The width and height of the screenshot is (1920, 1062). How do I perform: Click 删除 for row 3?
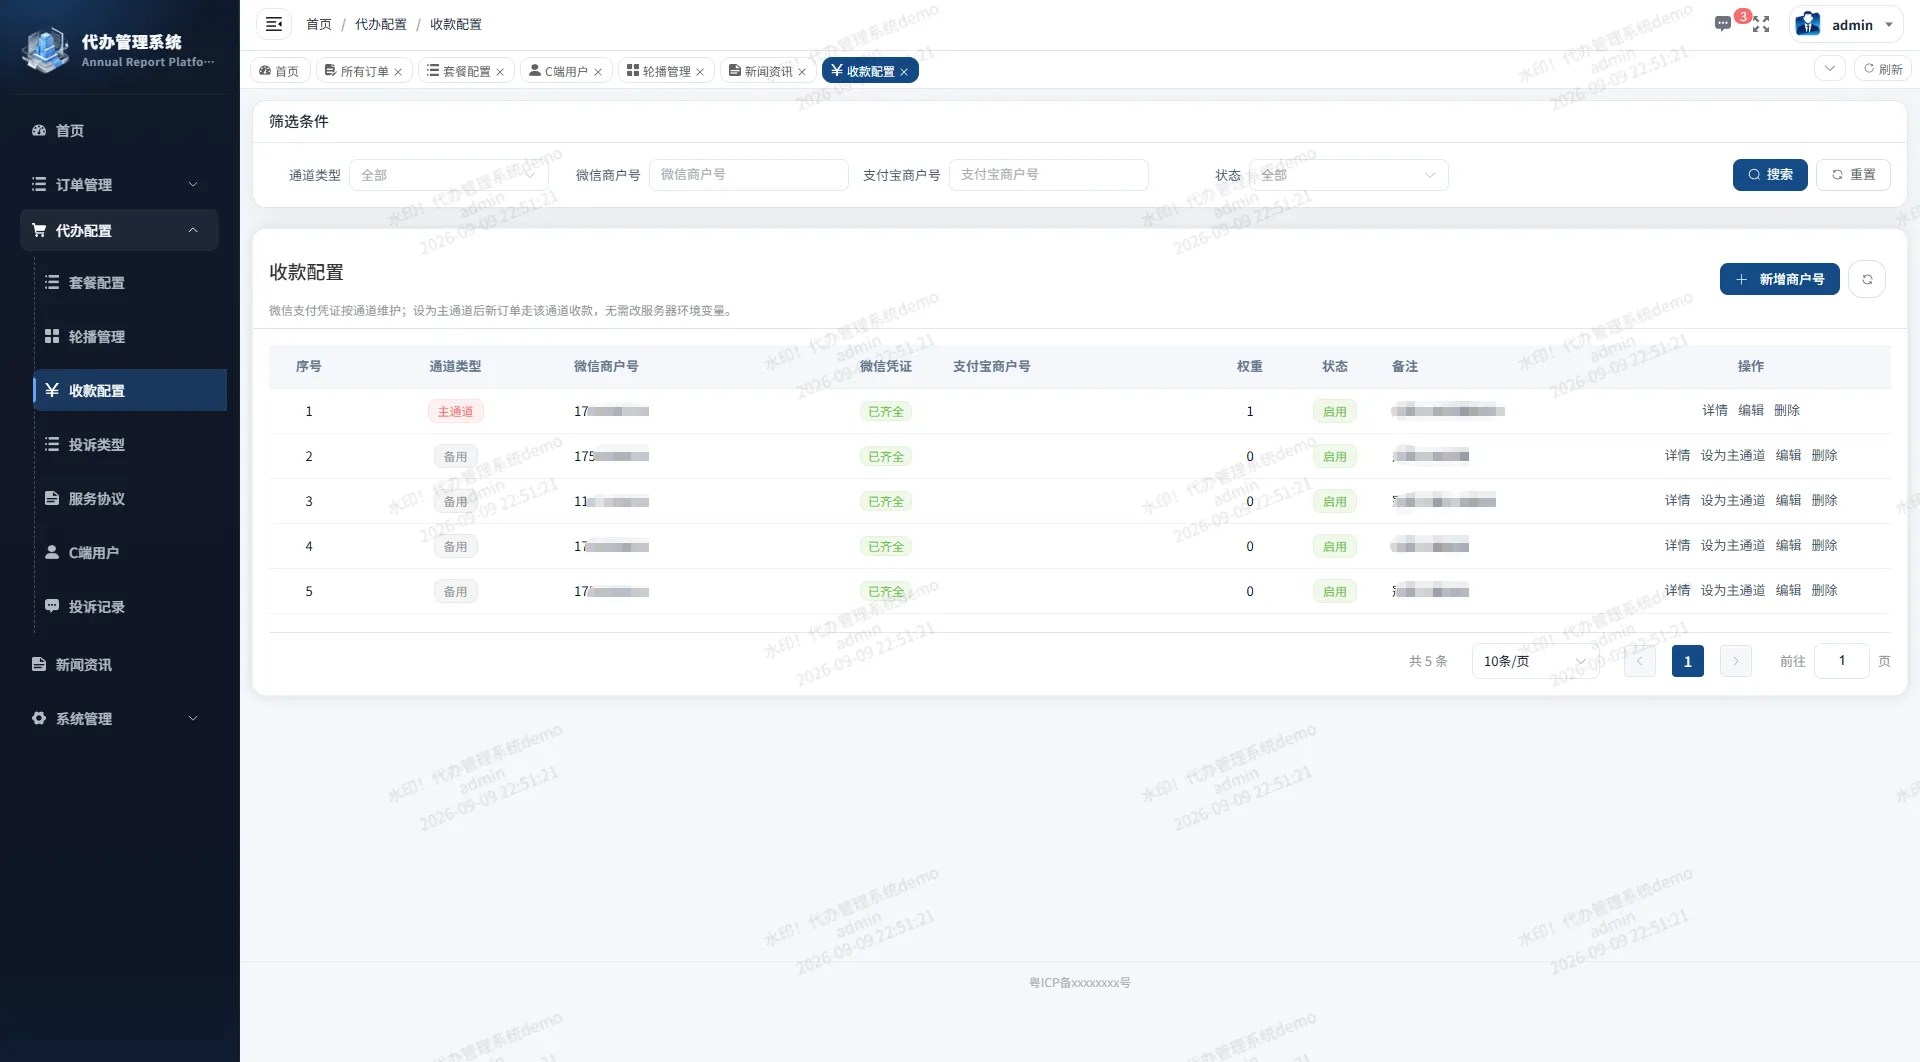(1824, 500)
